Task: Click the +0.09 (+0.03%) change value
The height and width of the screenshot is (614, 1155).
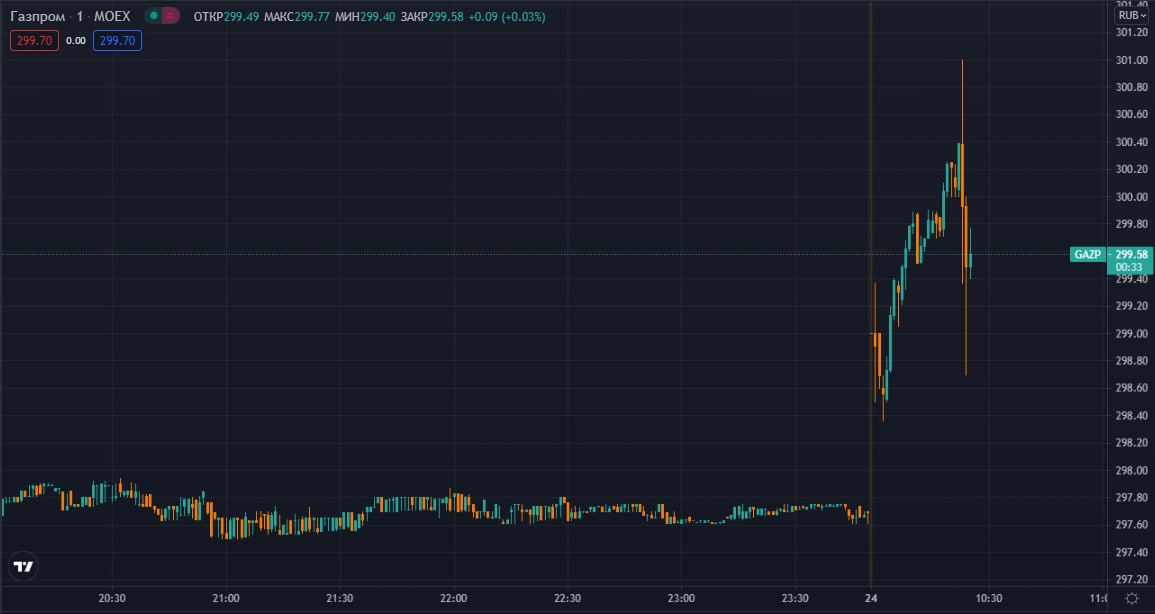Action: tap(507, 16)
